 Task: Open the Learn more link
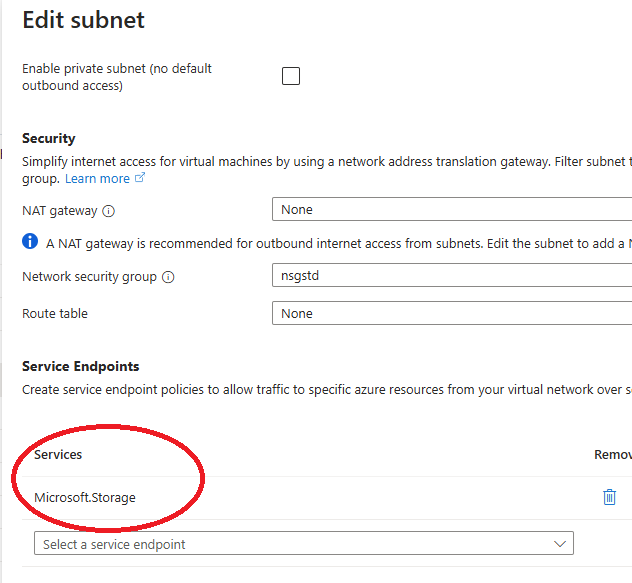[x=97, y=179]
